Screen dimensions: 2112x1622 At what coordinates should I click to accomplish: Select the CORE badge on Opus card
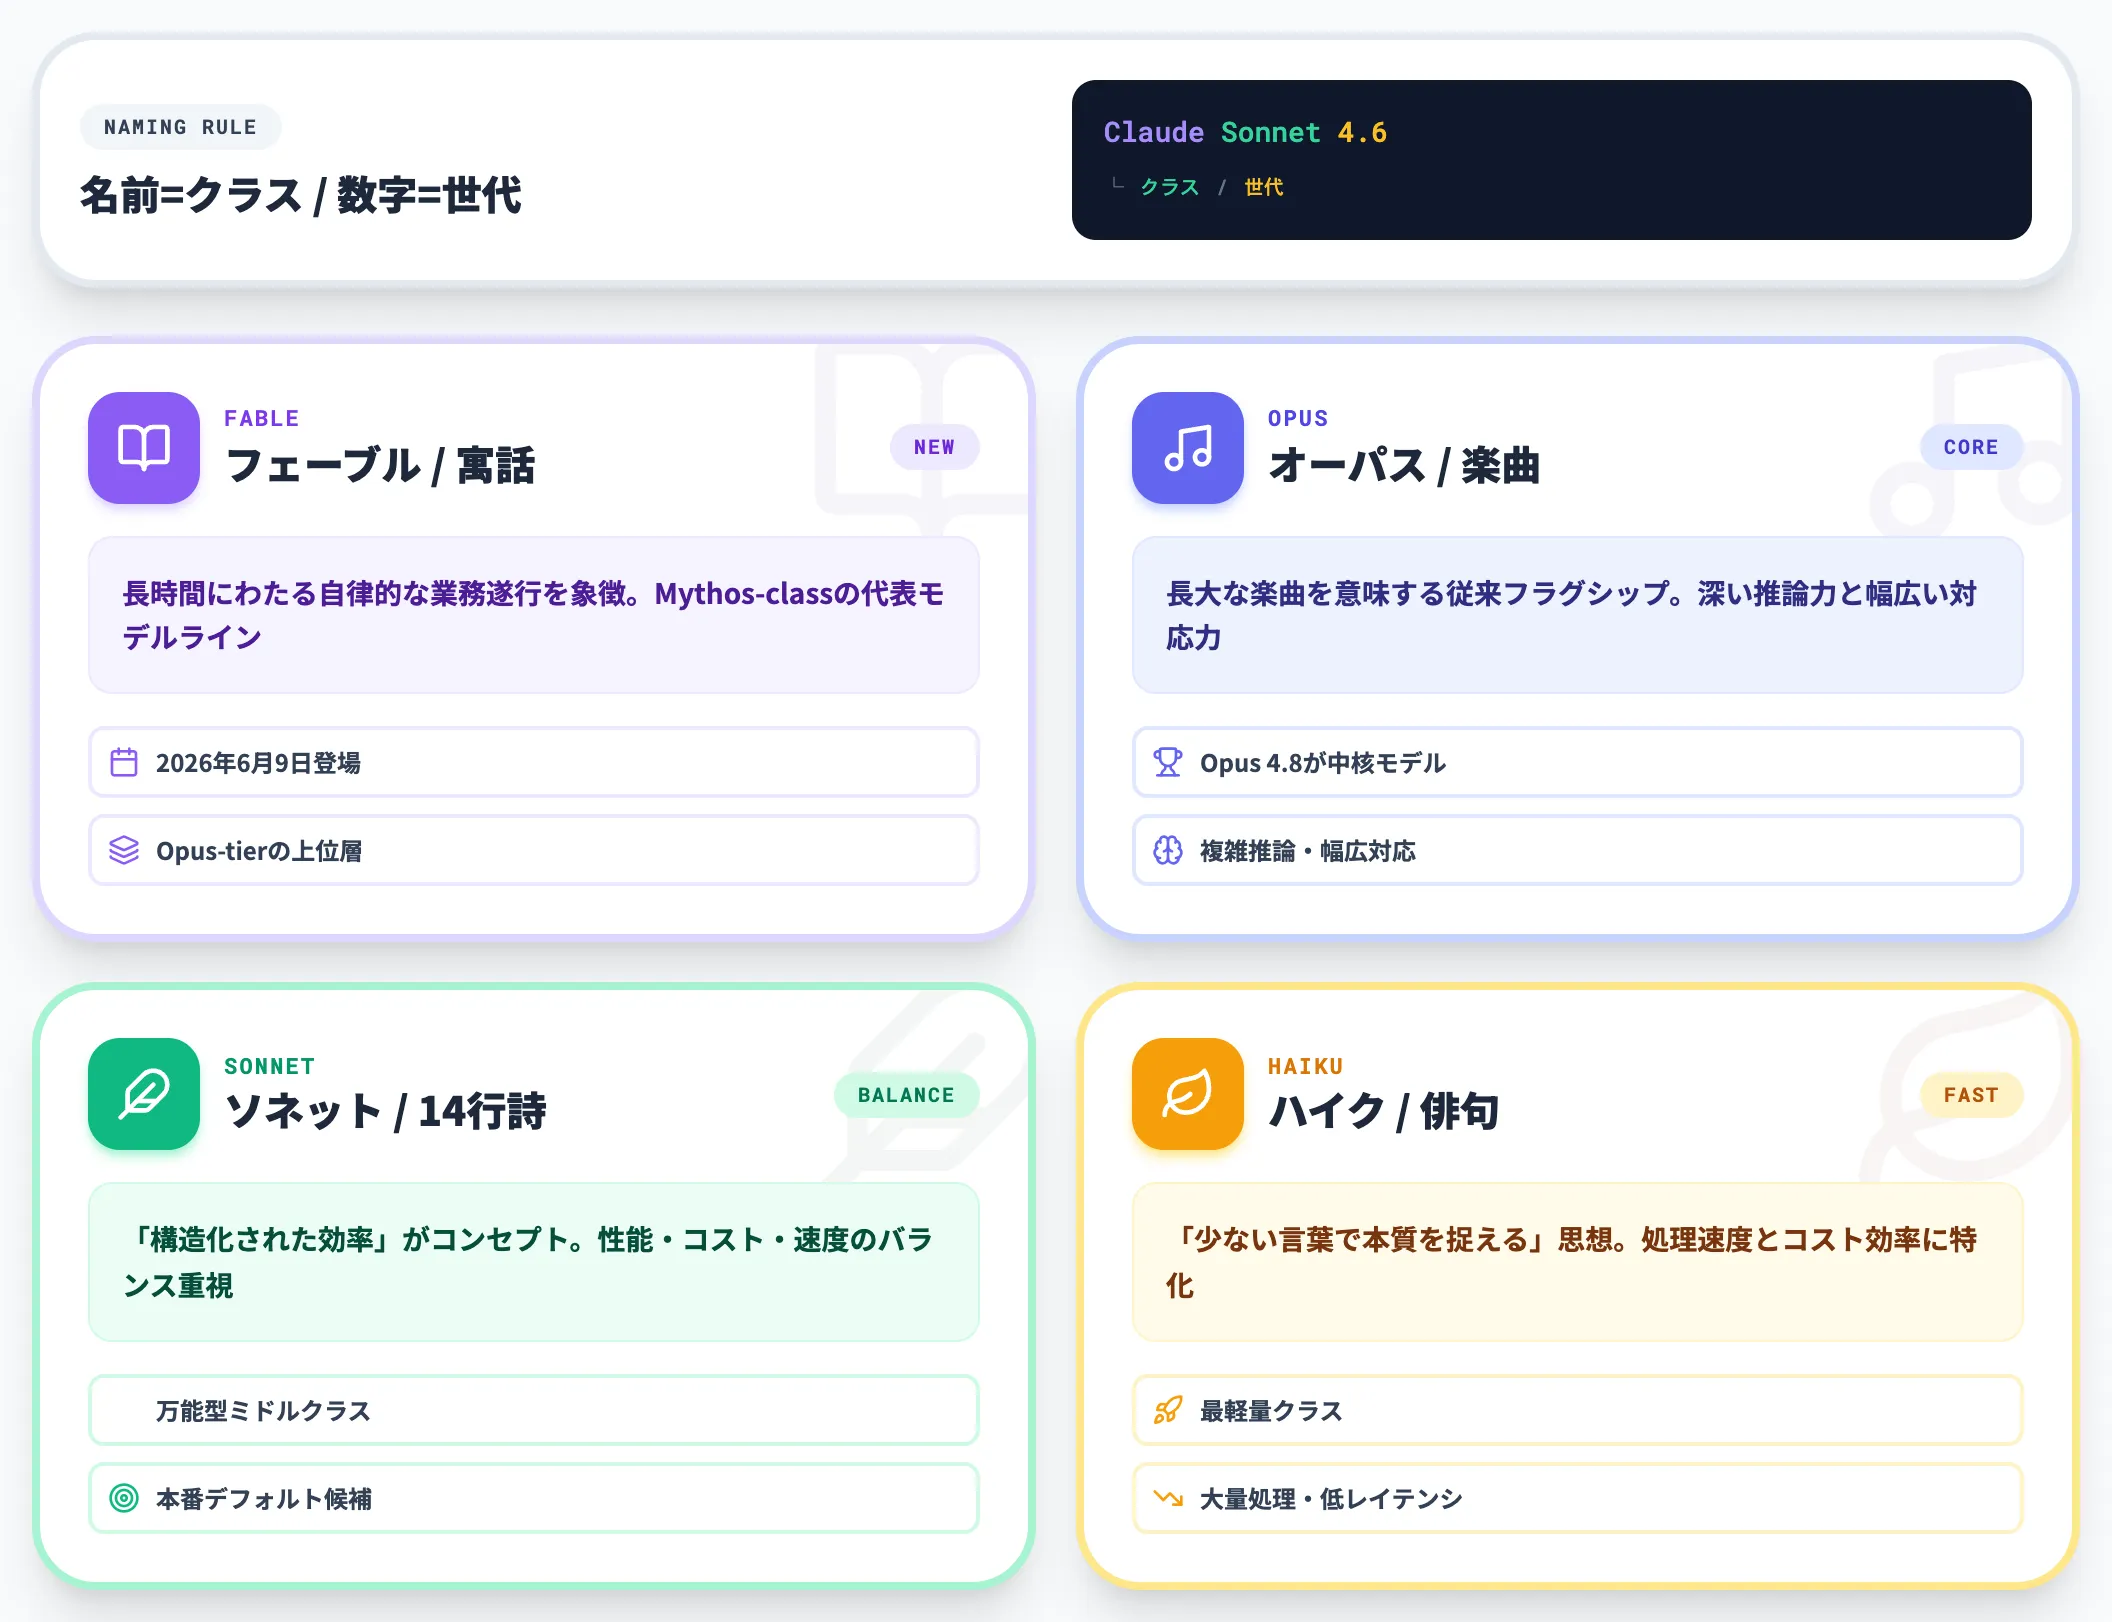point(1971,447)
